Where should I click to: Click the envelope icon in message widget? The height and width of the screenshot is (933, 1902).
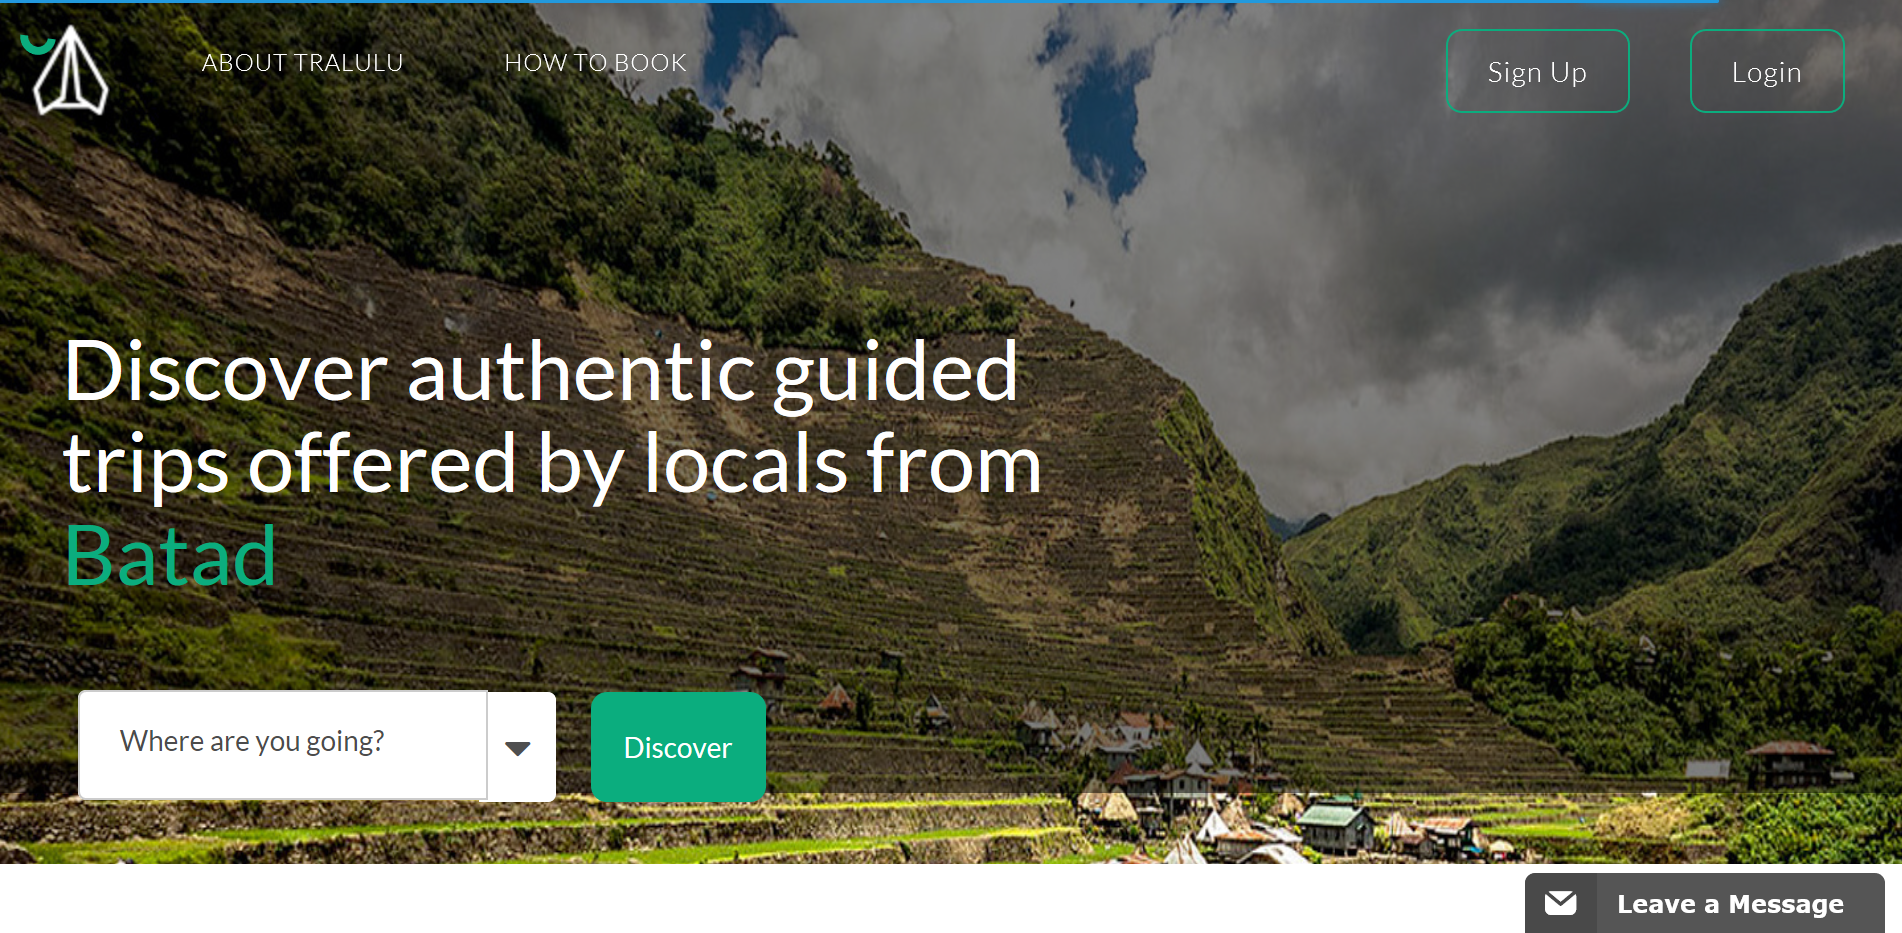point(1560,904)
